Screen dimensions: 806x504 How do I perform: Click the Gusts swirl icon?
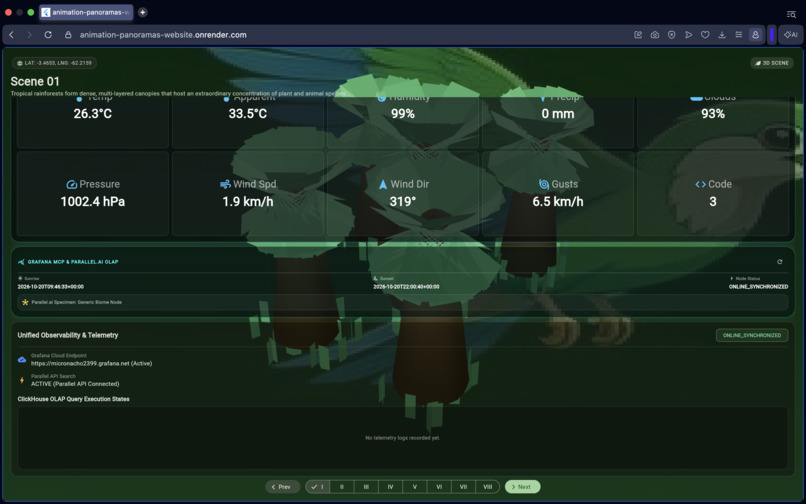[544, 184]
